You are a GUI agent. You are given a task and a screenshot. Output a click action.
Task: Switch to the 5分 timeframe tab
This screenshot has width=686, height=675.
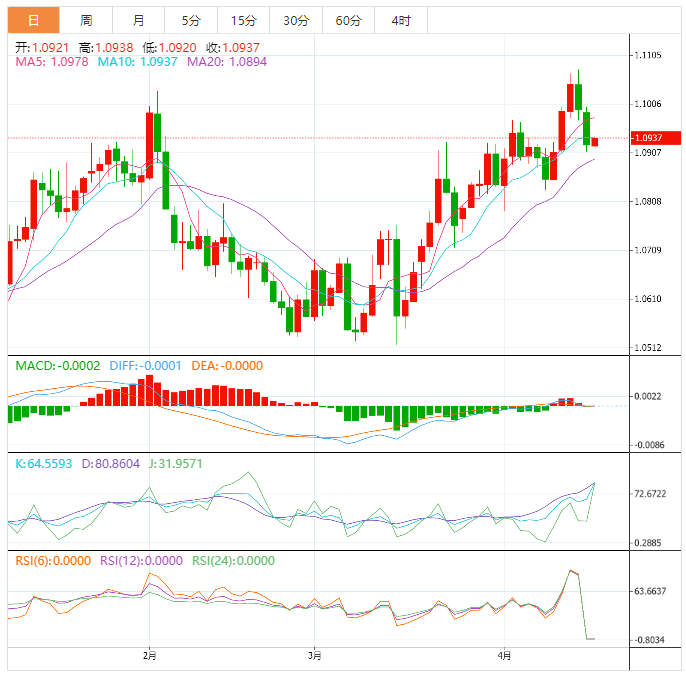click(x=190, y=20)
